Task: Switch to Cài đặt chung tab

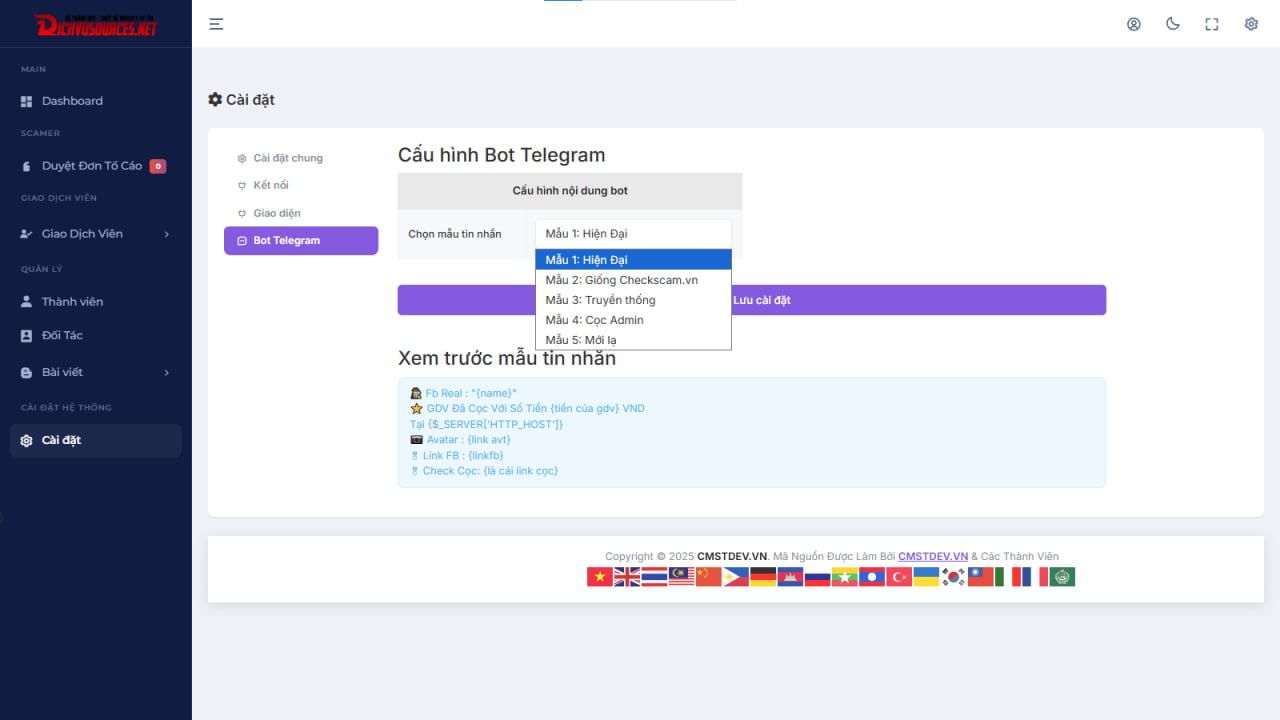Action: pos(288,158)
